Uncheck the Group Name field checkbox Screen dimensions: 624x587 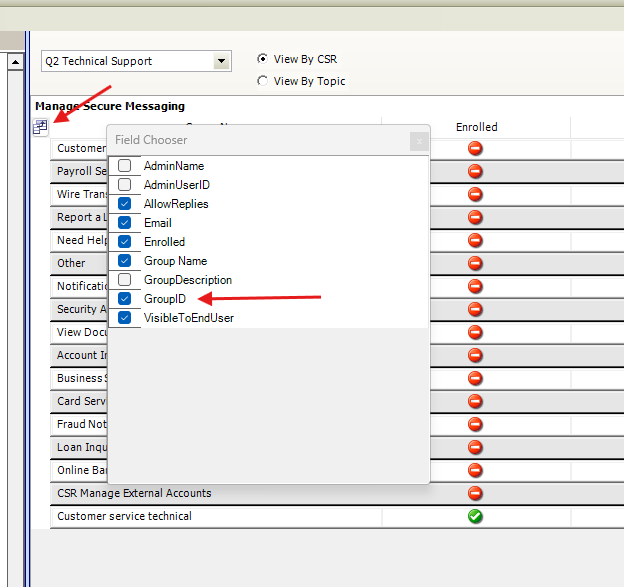pos(125,261)
